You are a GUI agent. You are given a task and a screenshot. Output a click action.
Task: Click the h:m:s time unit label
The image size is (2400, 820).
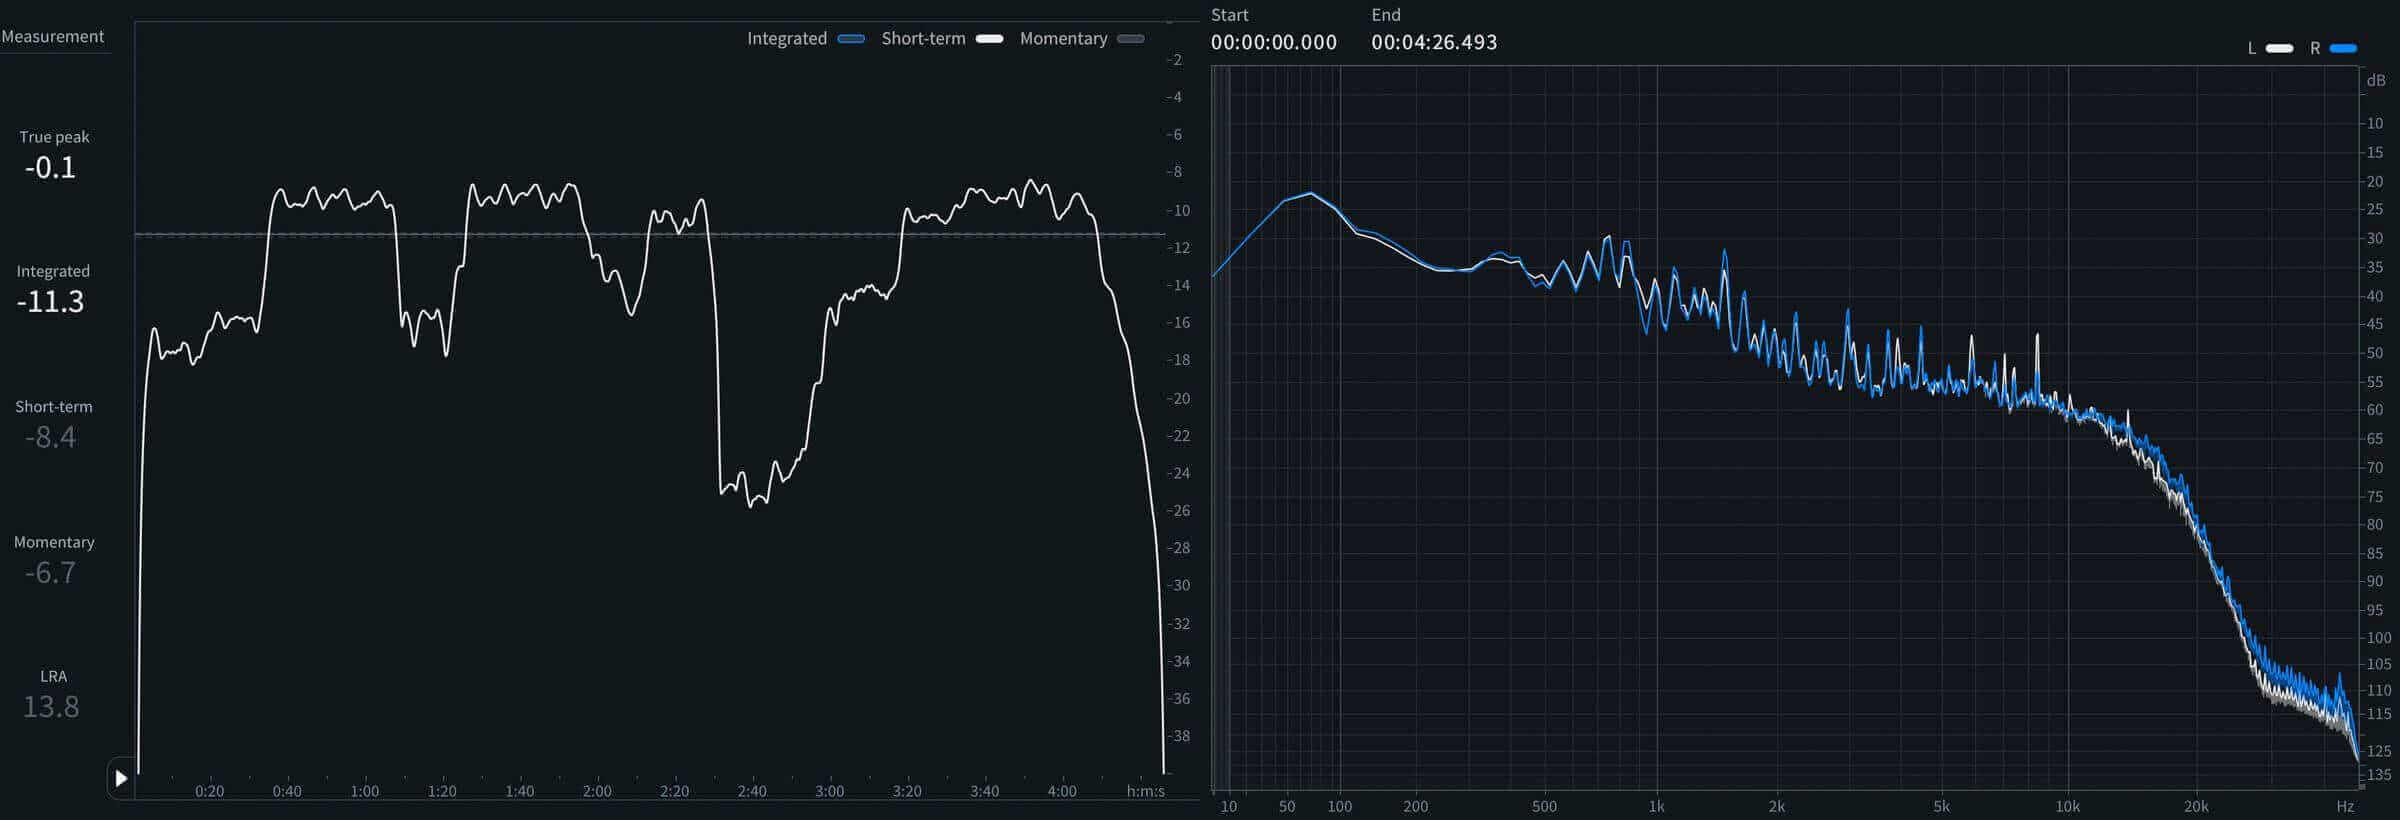coord(1146,791)
